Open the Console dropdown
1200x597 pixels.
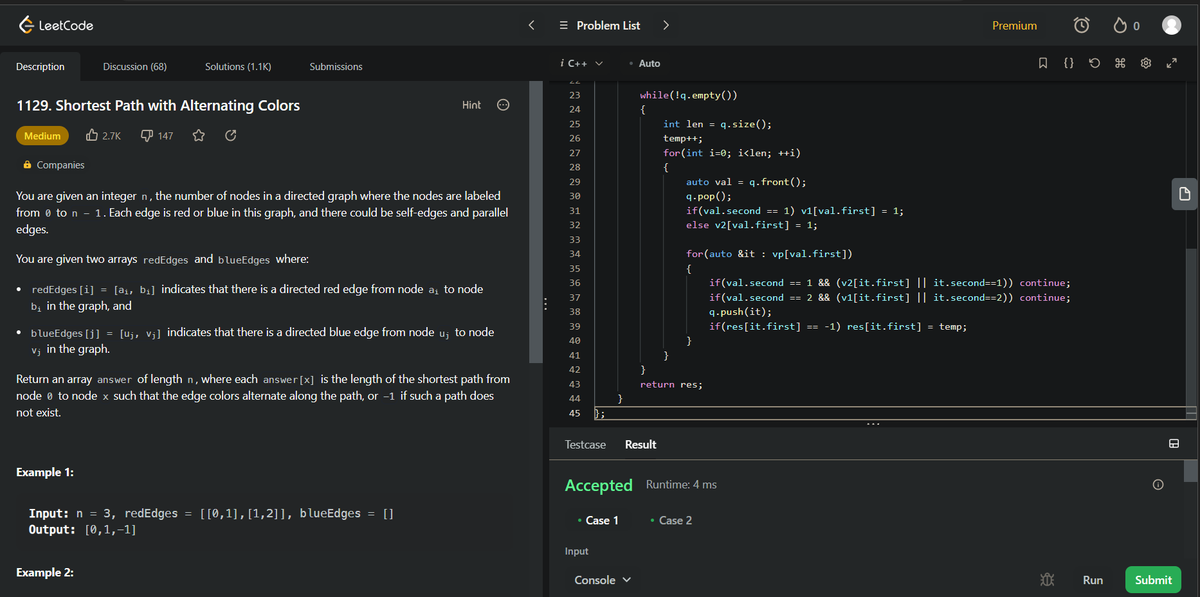point(602,579)
